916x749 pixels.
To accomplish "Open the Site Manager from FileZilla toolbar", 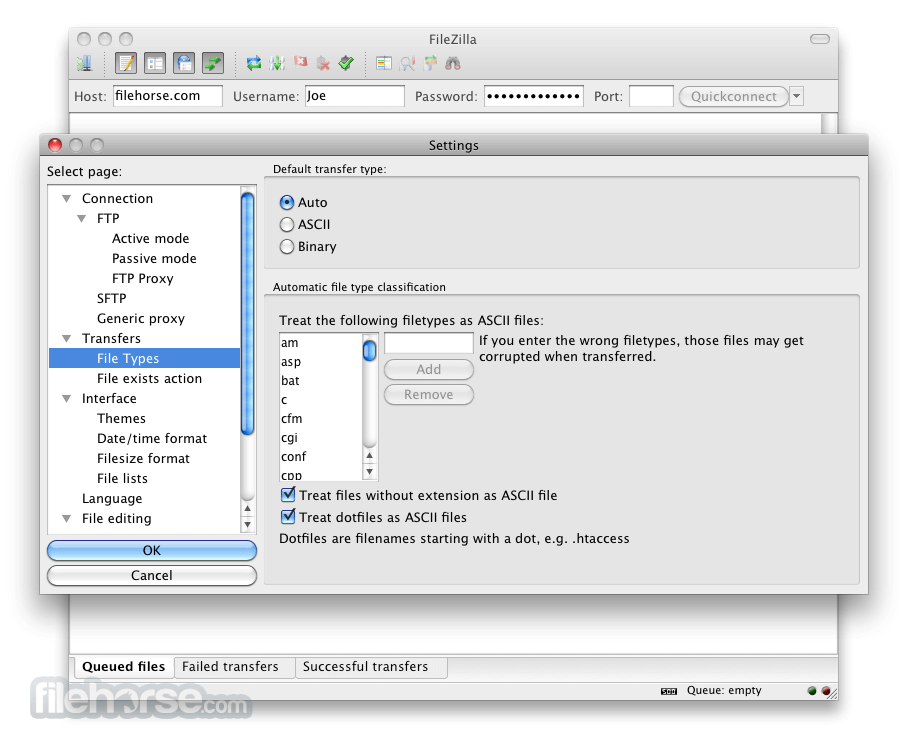I will coord(85,63).
